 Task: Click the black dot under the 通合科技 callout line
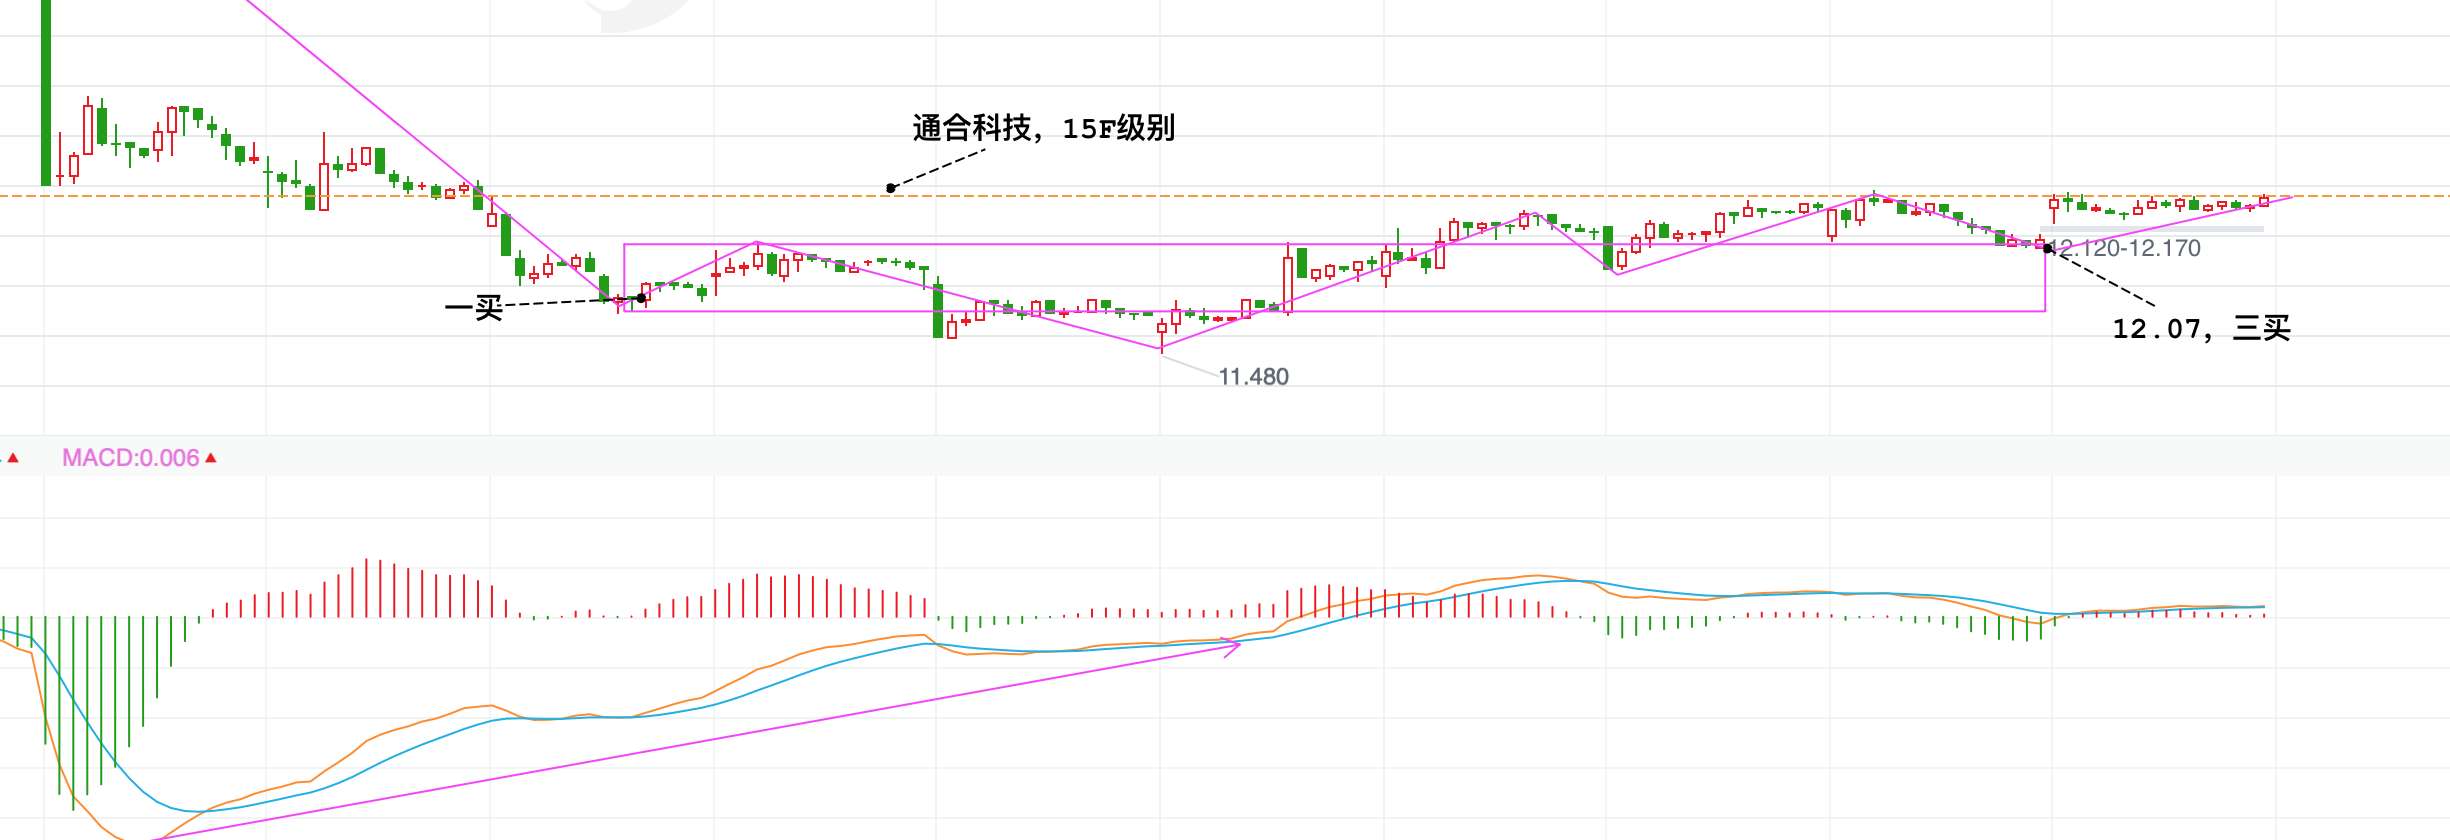pyautogui.click(x=890, y=188)
